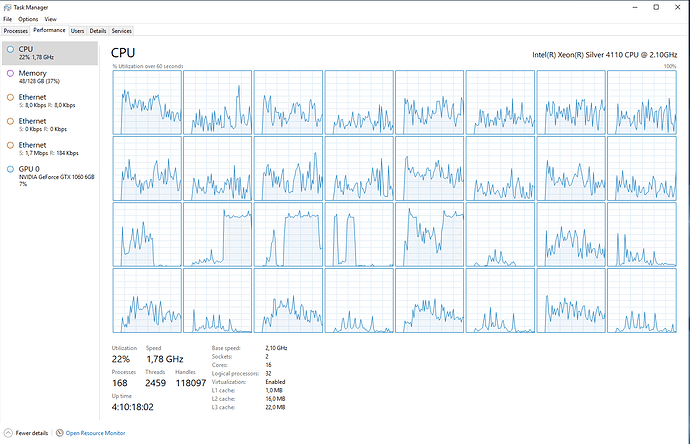Open the Services tab
The width and height of the screenshot is (690, 444).
121,31
